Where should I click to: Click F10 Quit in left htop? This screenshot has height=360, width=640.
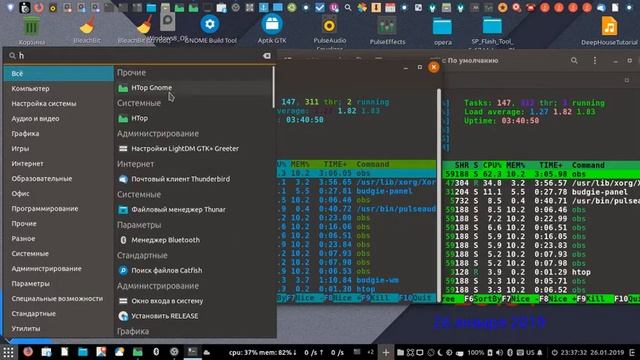click(x=416, y=298)
